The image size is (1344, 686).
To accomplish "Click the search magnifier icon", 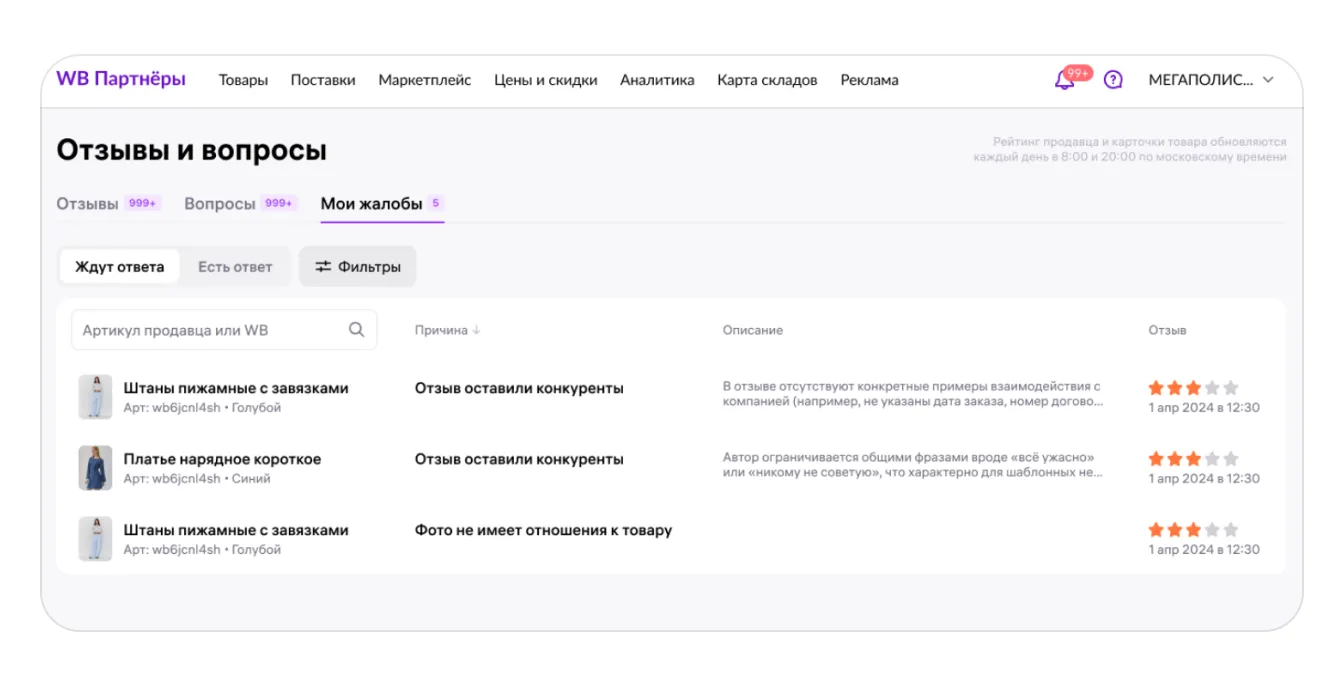I will click(x=356, y=330).
